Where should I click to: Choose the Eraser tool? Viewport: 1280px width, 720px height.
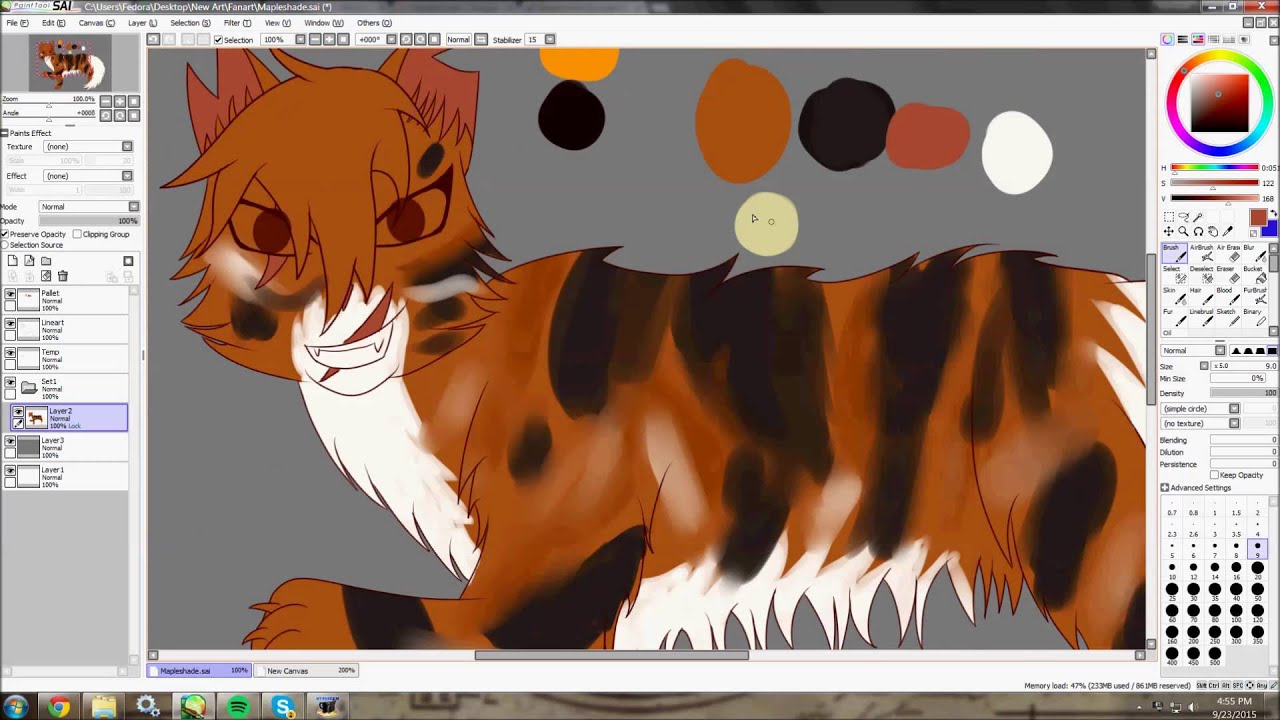(x=1228, y=275)
